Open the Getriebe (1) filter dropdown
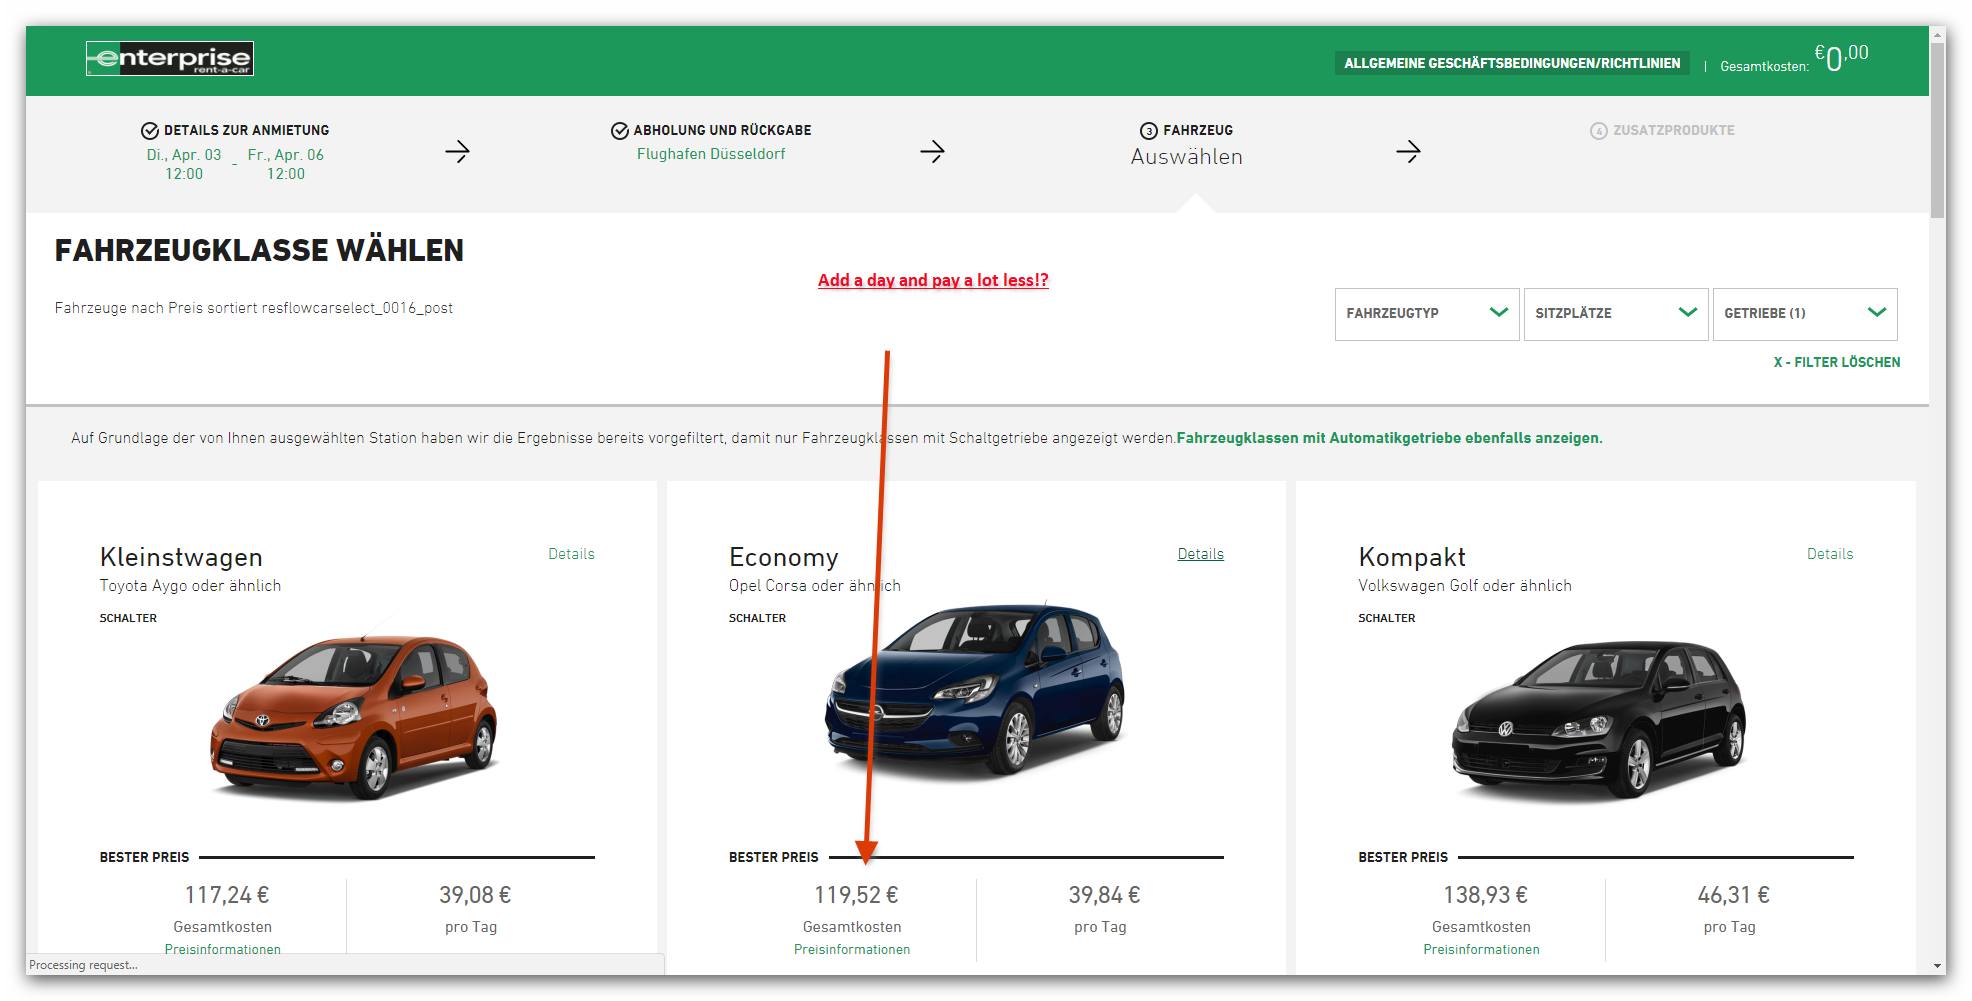 point(1805,314)
